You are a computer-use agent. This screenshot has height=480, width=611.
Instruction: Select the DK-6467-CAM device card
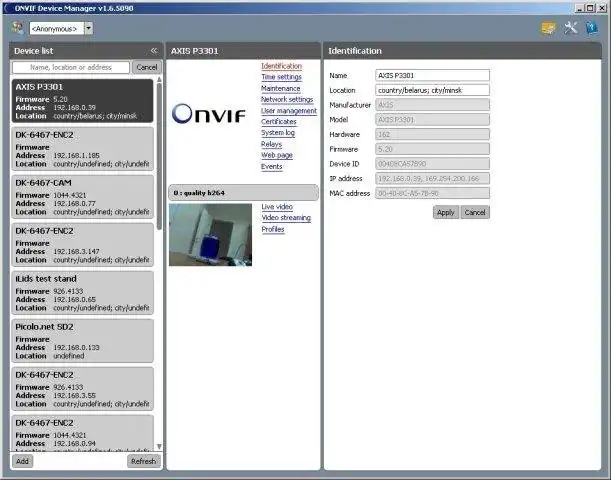82,197
